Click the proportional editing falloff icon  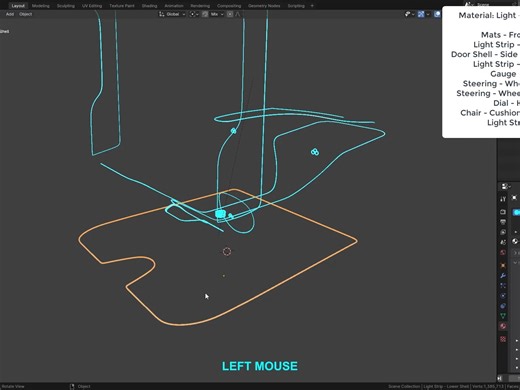tap(237, 14)
